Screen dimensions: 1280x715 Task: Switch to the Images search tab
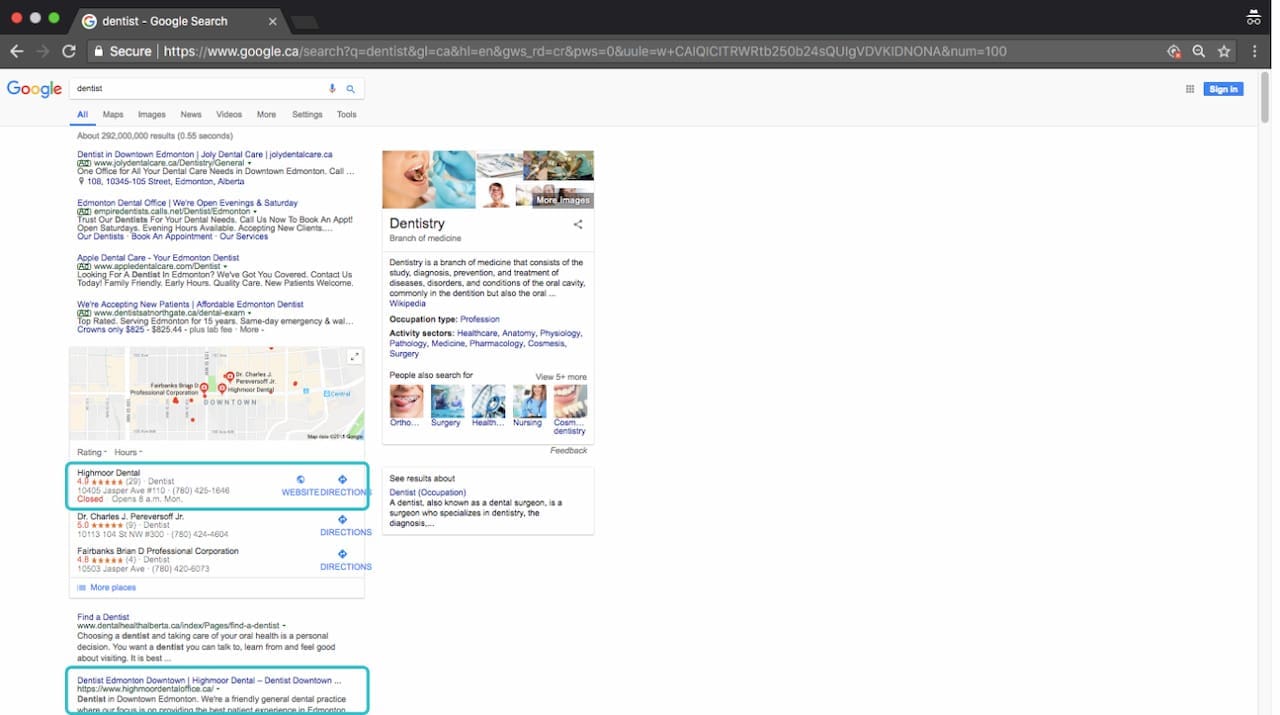click(x=152, y=115)
